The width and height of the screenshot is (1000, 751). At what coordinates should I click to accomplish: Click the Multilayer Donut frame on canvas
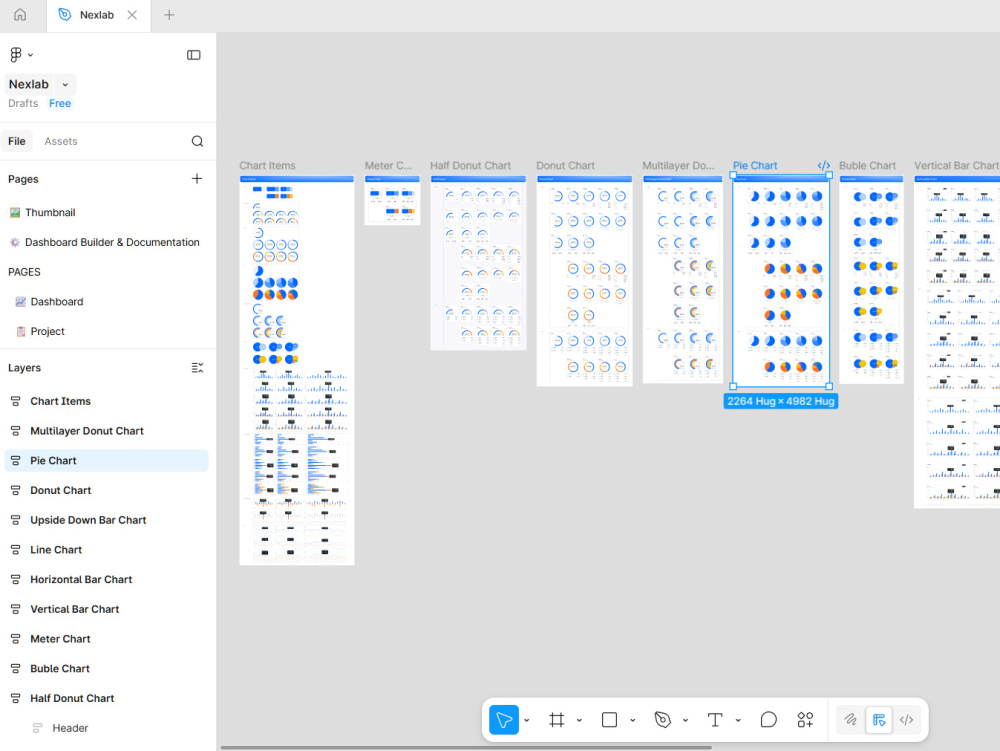click(682, 279)
